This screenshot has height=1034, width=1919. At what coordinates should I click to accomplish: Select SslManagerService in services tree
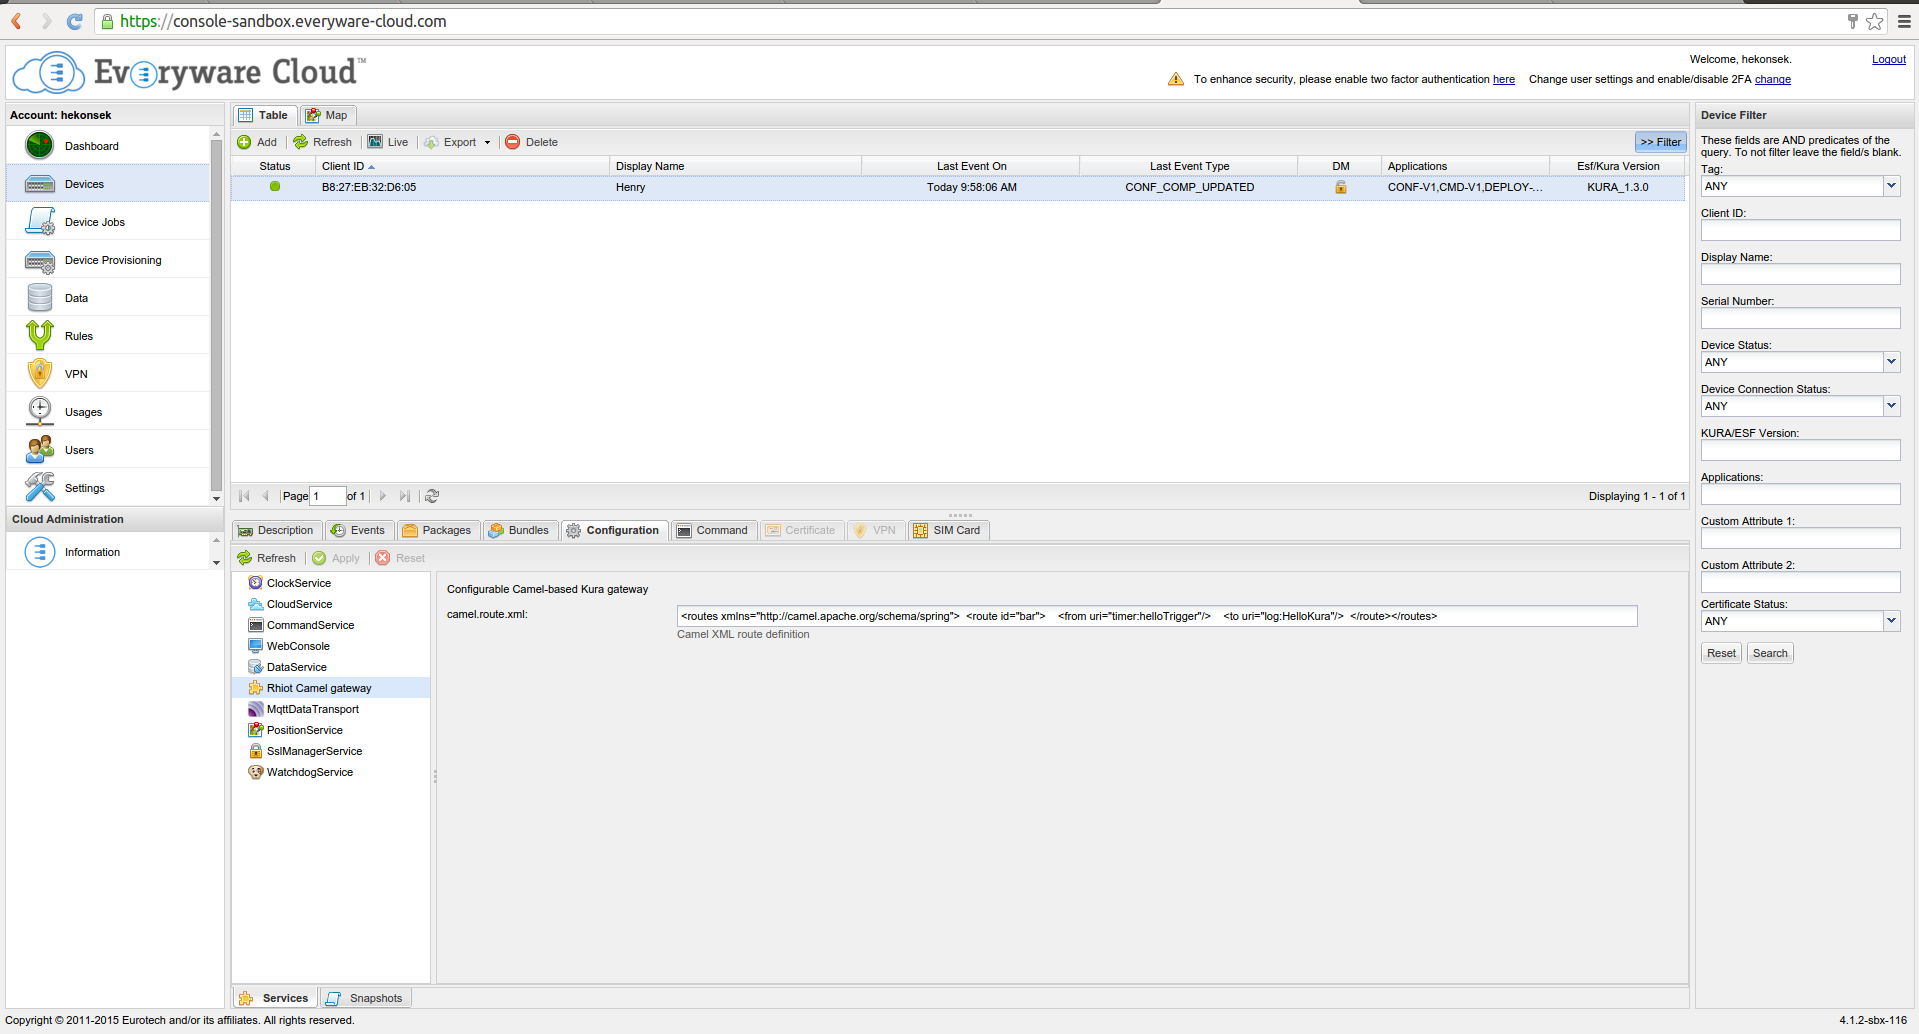coord(314,751)
